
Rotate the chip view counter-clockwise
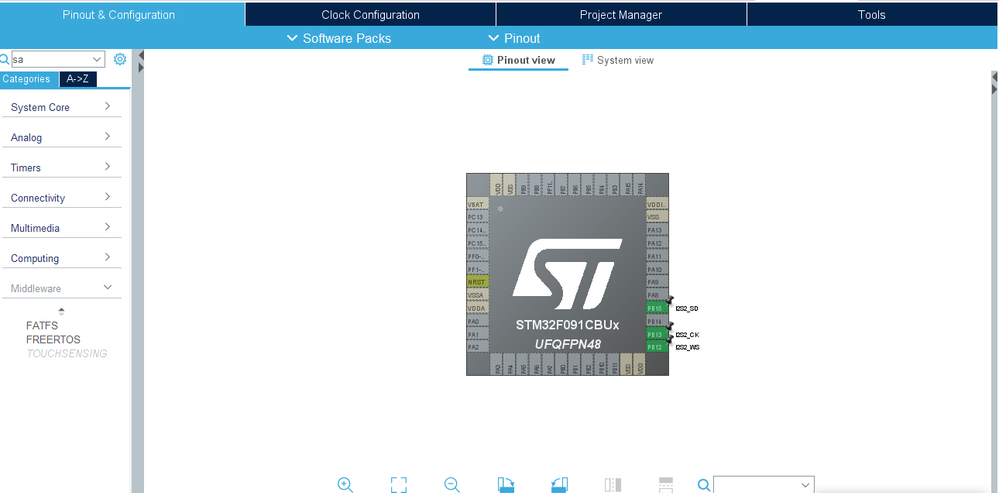point(559,484)
